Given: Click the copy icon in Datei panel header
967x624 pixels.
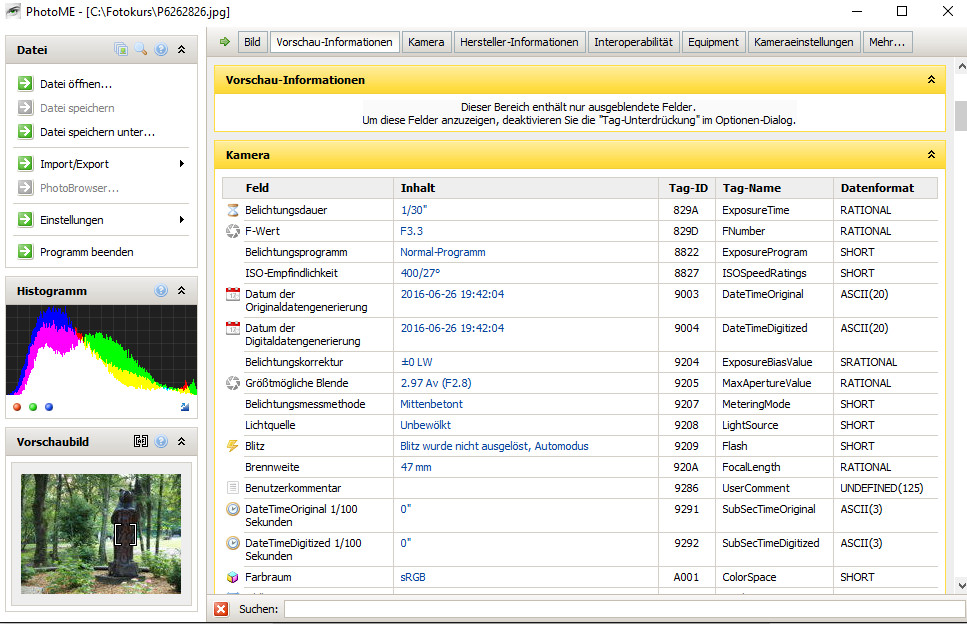Looking at the screenshot, I should pos(121,49).
